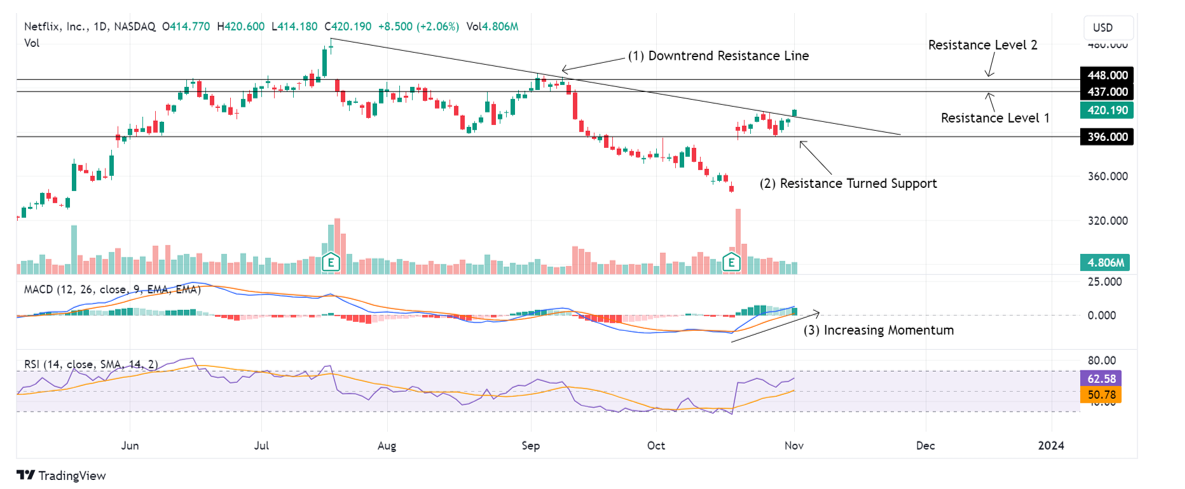Click the Netflix, Inc. symbol title
Screen dimensions: 1185x489
click(54, 26)
